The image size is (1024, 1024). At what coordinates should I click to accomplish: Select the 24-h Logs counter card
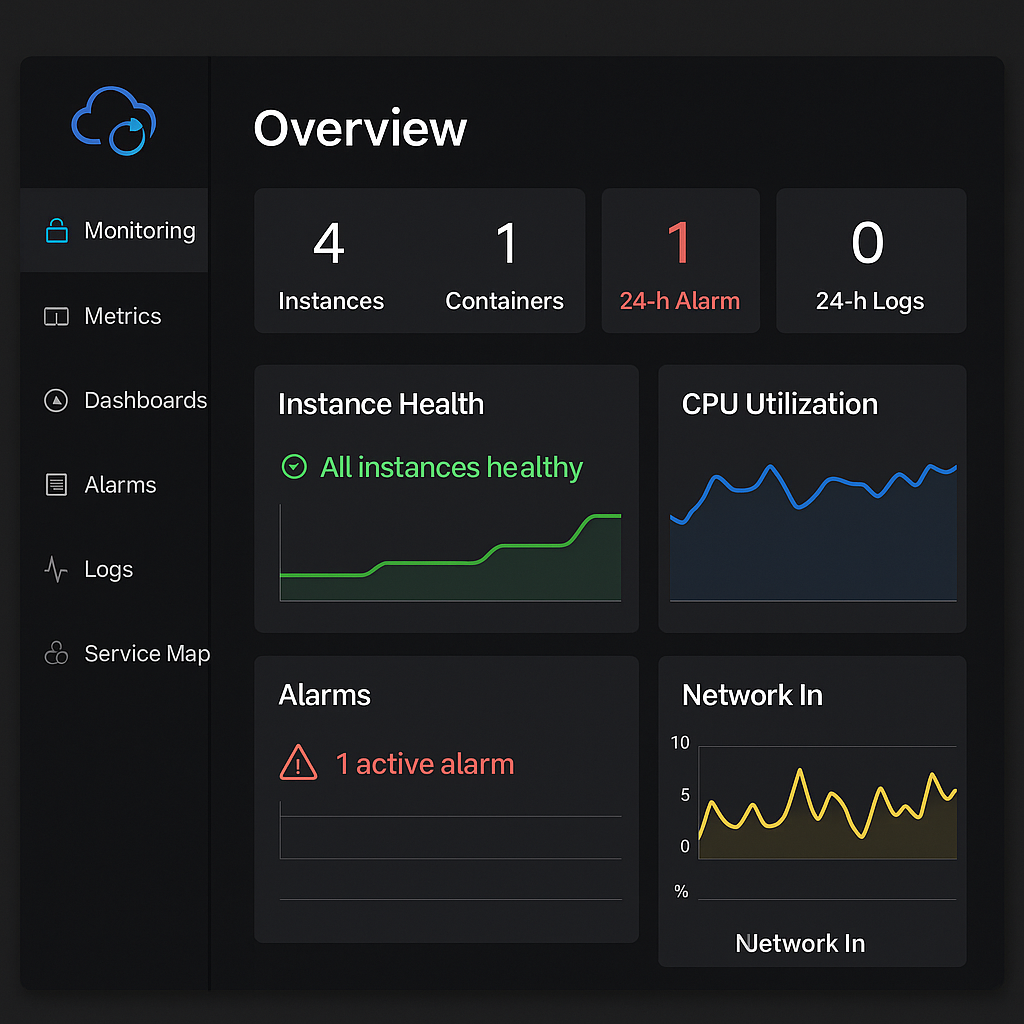point(870,261)
